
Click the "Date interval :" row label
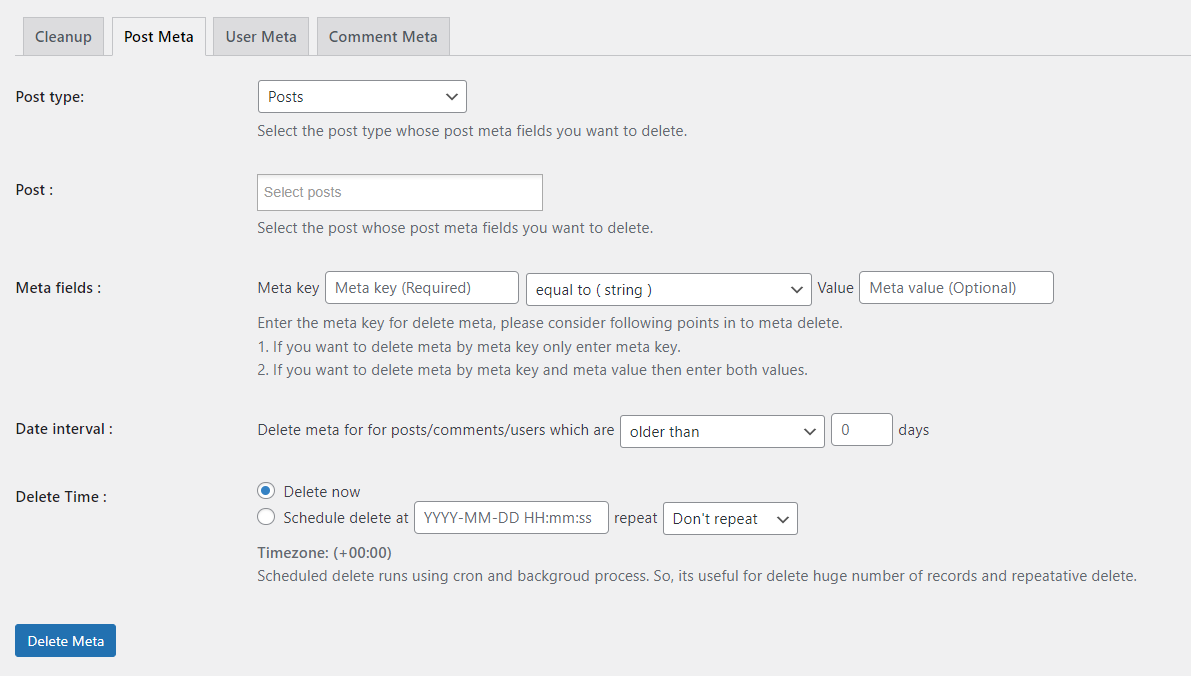tap(64, 428)
